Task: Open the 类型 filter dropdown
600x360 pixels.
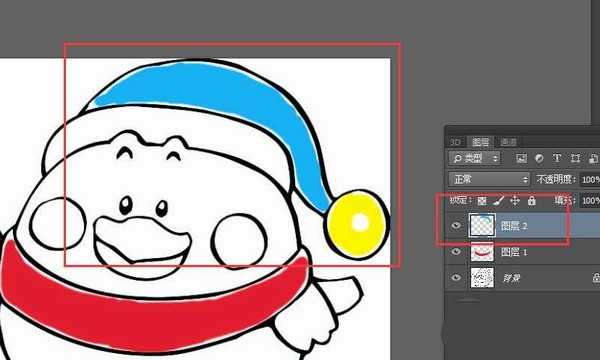Action: click(x=474, y=158)
